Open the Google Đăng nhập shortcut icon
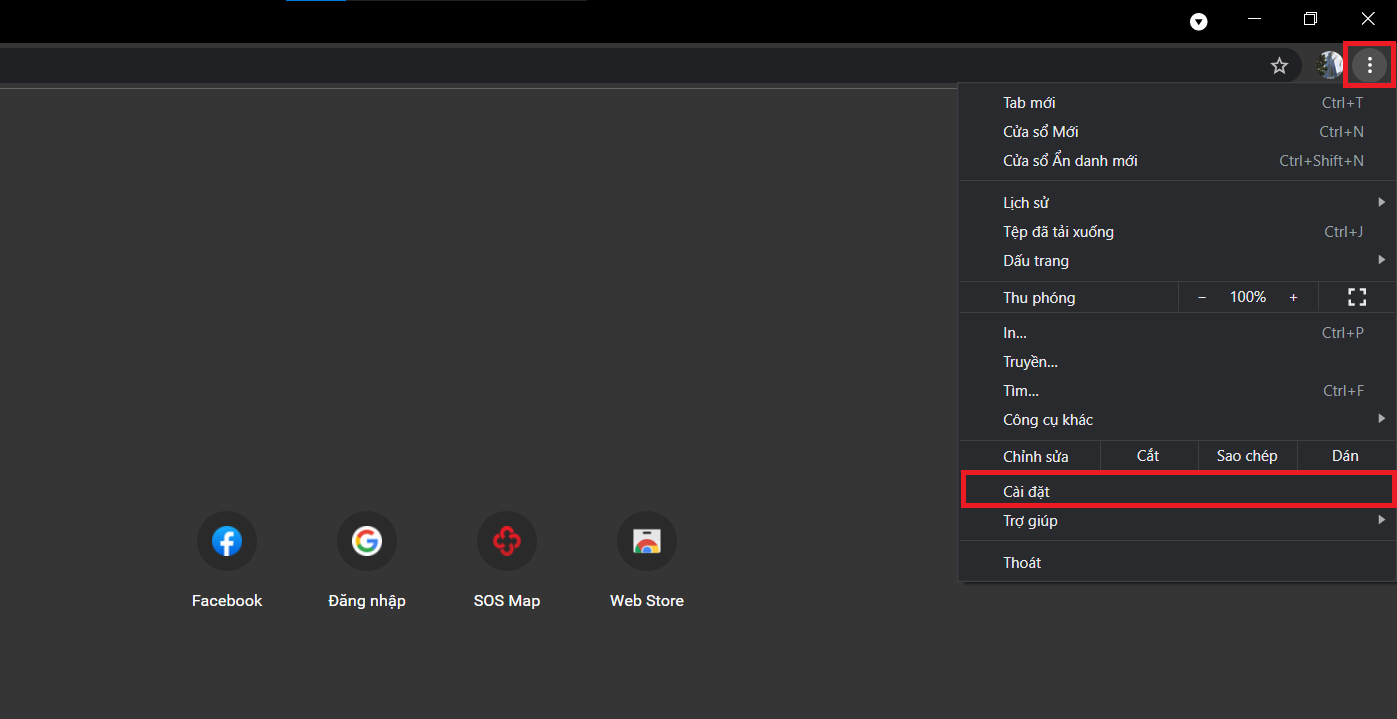The image size is (1397, 719). pos(367,541)
